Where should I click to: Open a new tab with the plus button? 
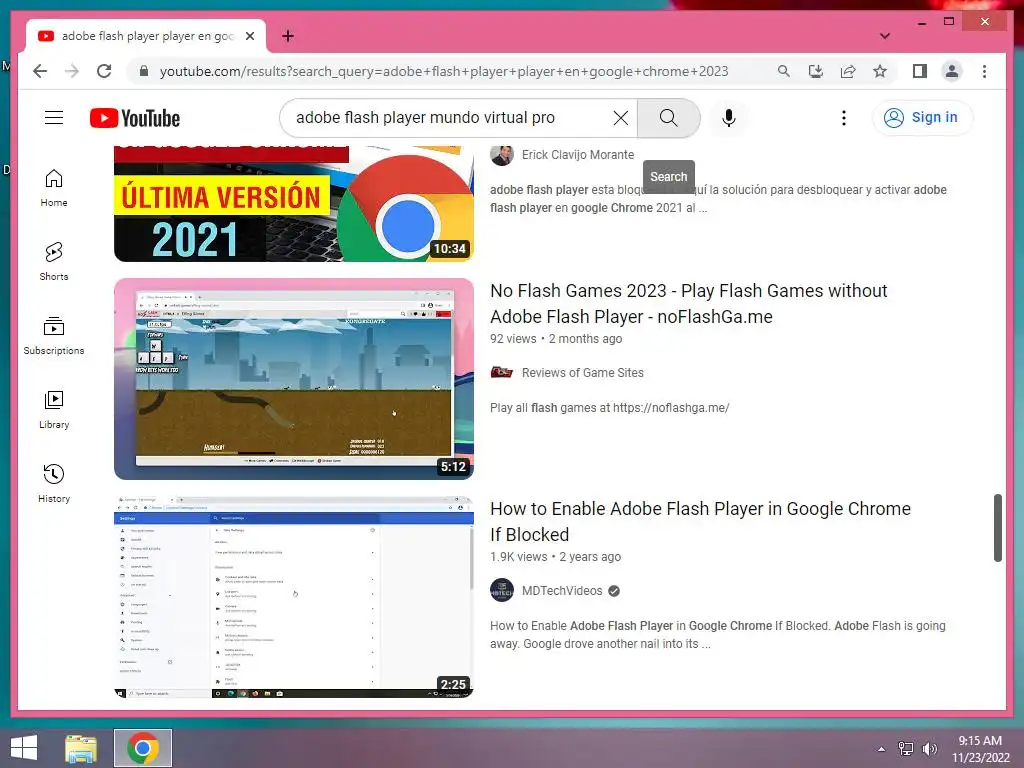click(288, 36)
